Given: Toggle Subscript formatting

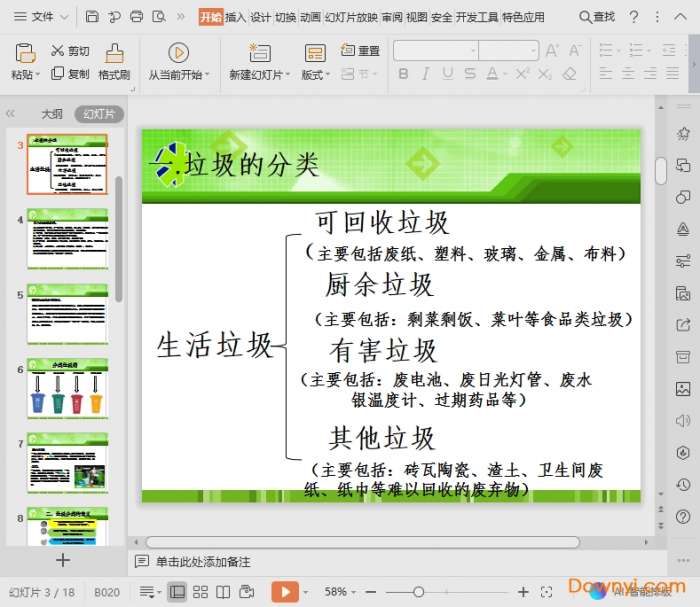Looking at the screenshot, I should (x=545, y=74).
